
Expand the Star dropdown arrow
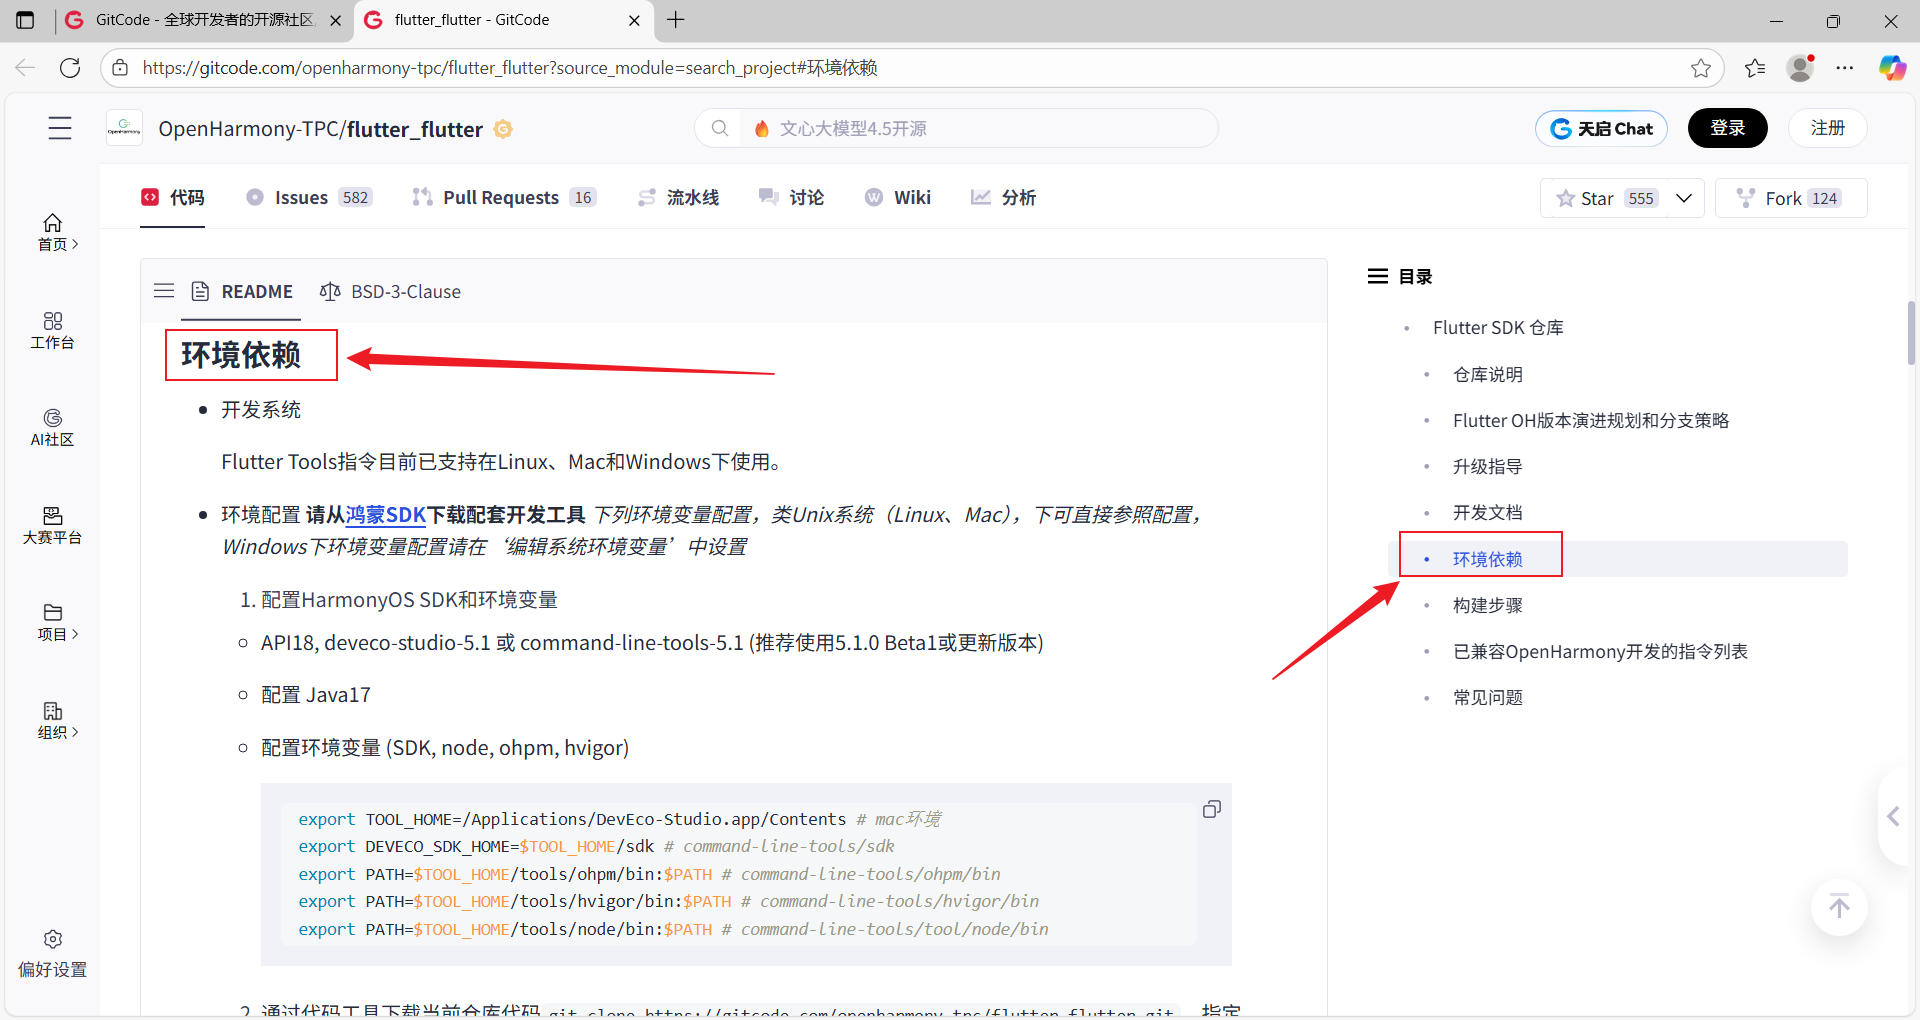coord(1684,198)
